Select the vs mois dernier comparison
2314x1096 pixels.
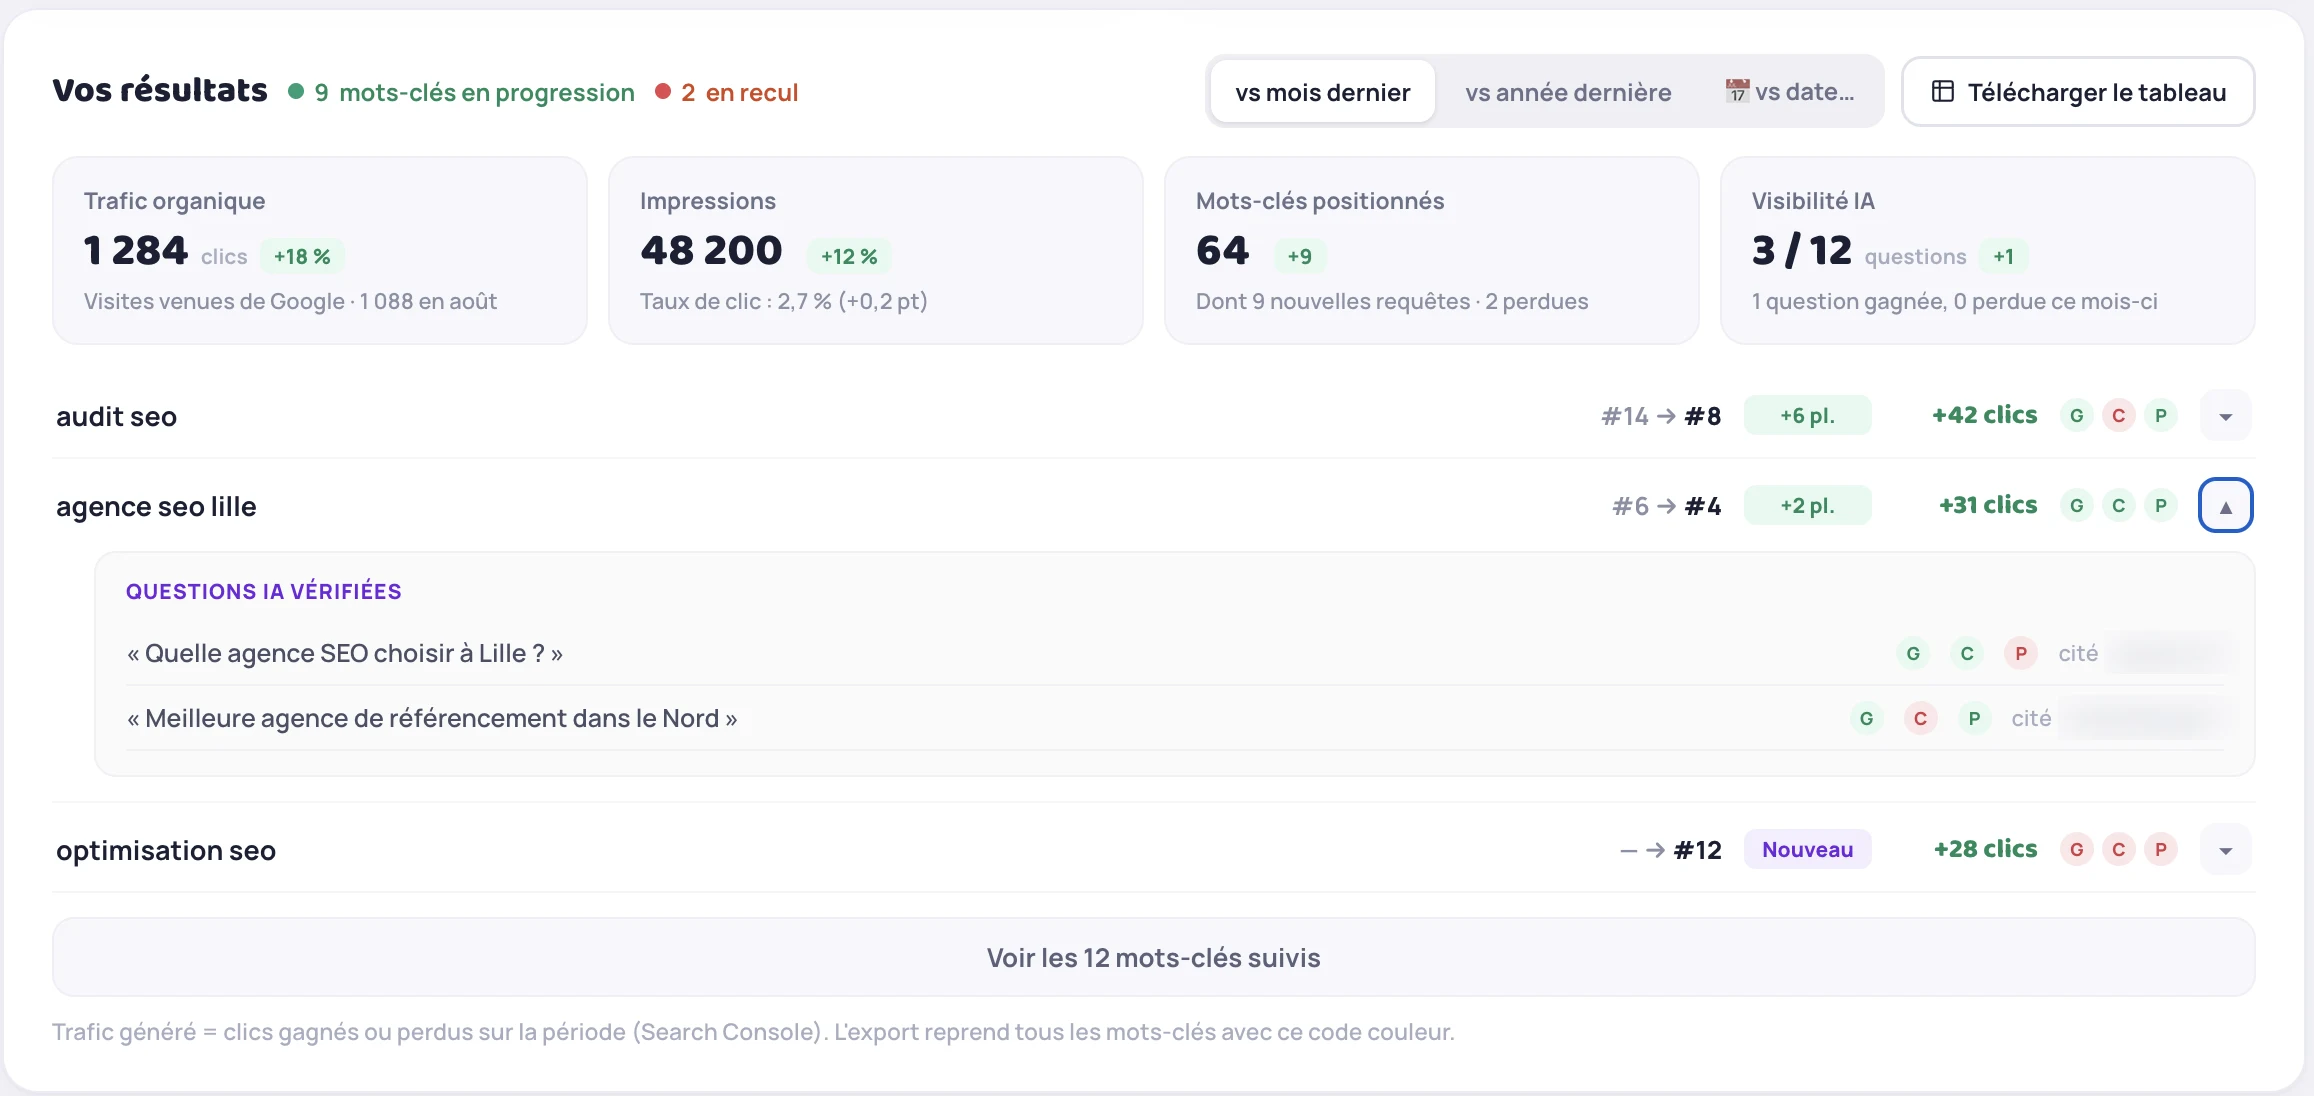click(x=1322, y=92)
